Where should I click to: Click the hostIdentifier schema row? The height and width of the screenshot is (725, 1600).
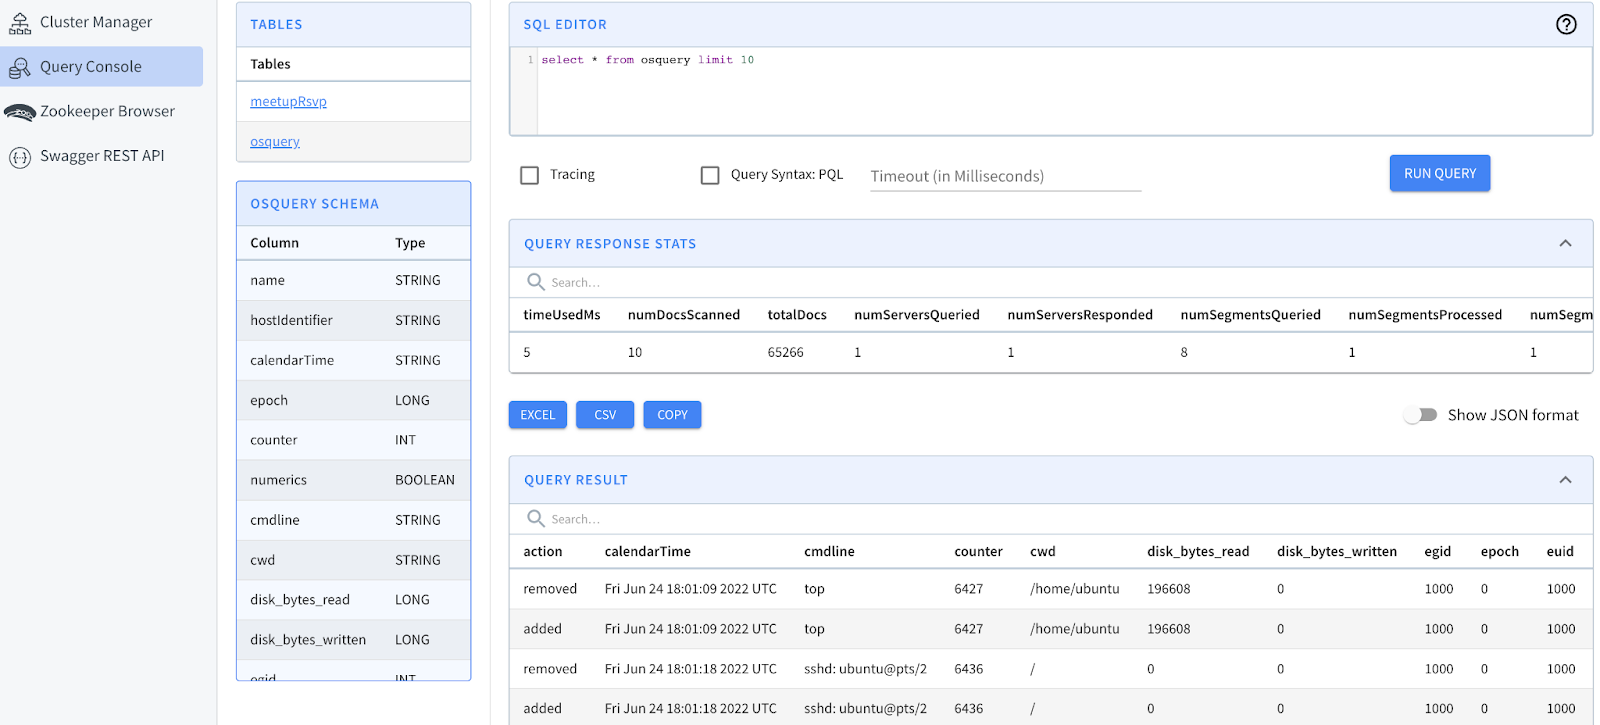click(x=353, y=321)
